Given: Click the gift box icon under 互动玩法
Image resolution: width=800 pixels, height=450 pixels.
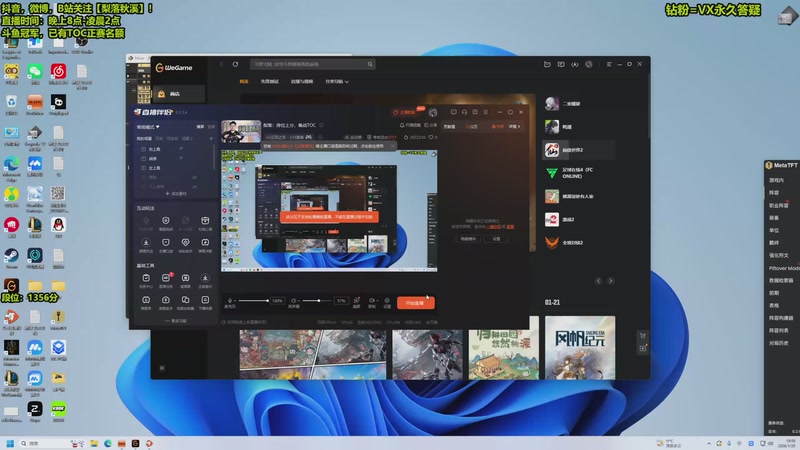Looking at the screenshot, I should tap(205, 220).
